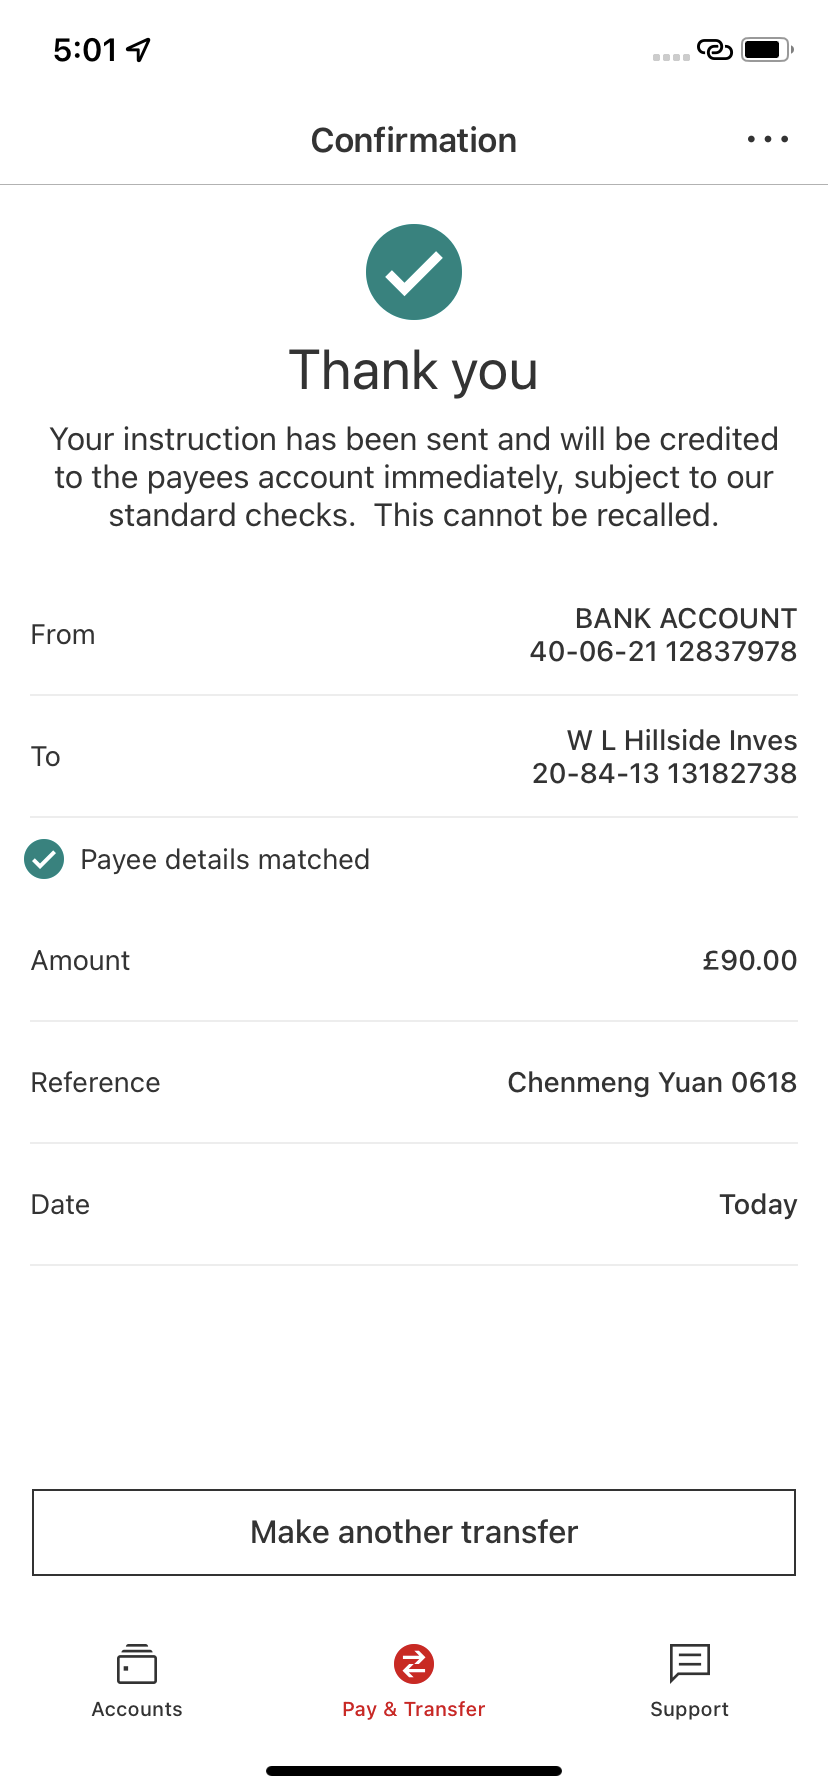Tap the From account number 40-06-21 12837978
Image resolution: width=828 pixels, height=1792 pixels.
pos(663,652)
